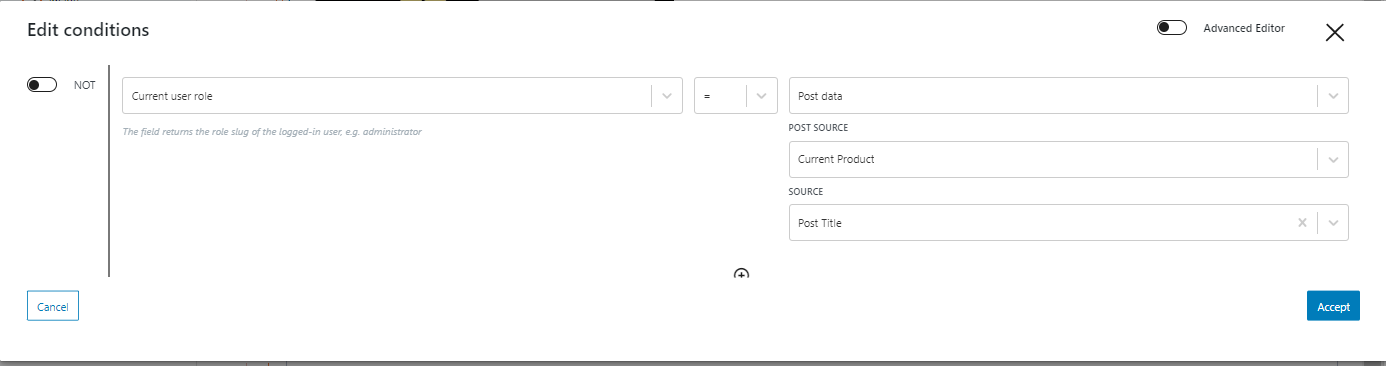Viewport: 1386px width, 366px height.
Task: Open the equals operator chevron arrow
Action: pyautogui.click(x=761, y=96)
